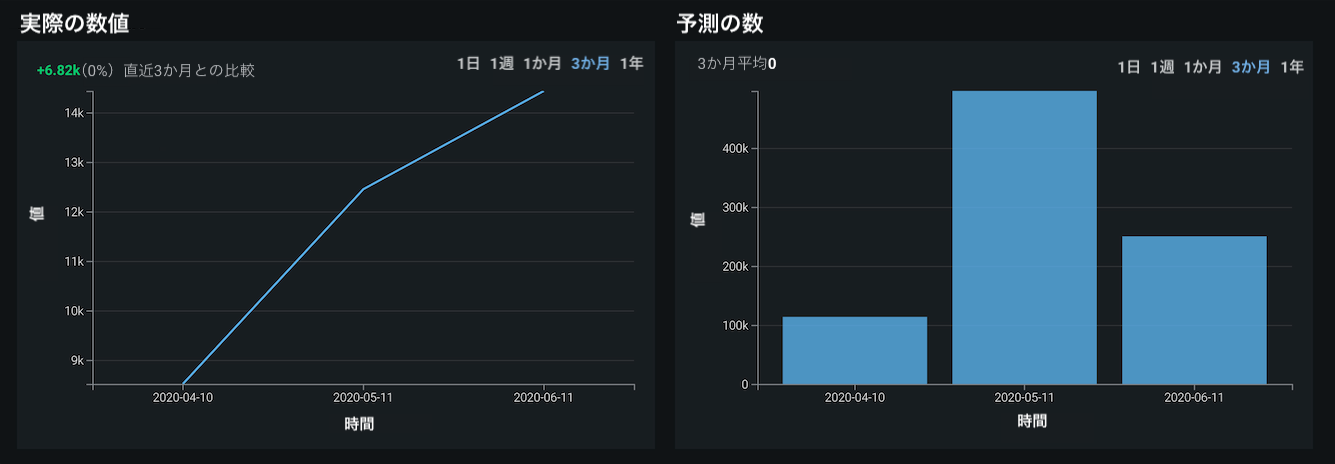Click the line's end point at 2020-06-11

click(543, 92)
